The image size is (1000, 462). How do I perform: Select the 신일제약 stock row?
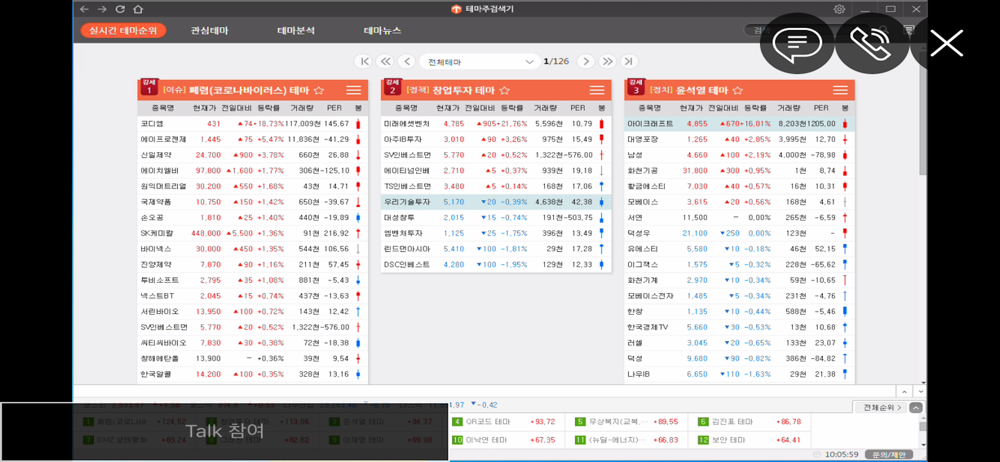[x=253, y=154]
